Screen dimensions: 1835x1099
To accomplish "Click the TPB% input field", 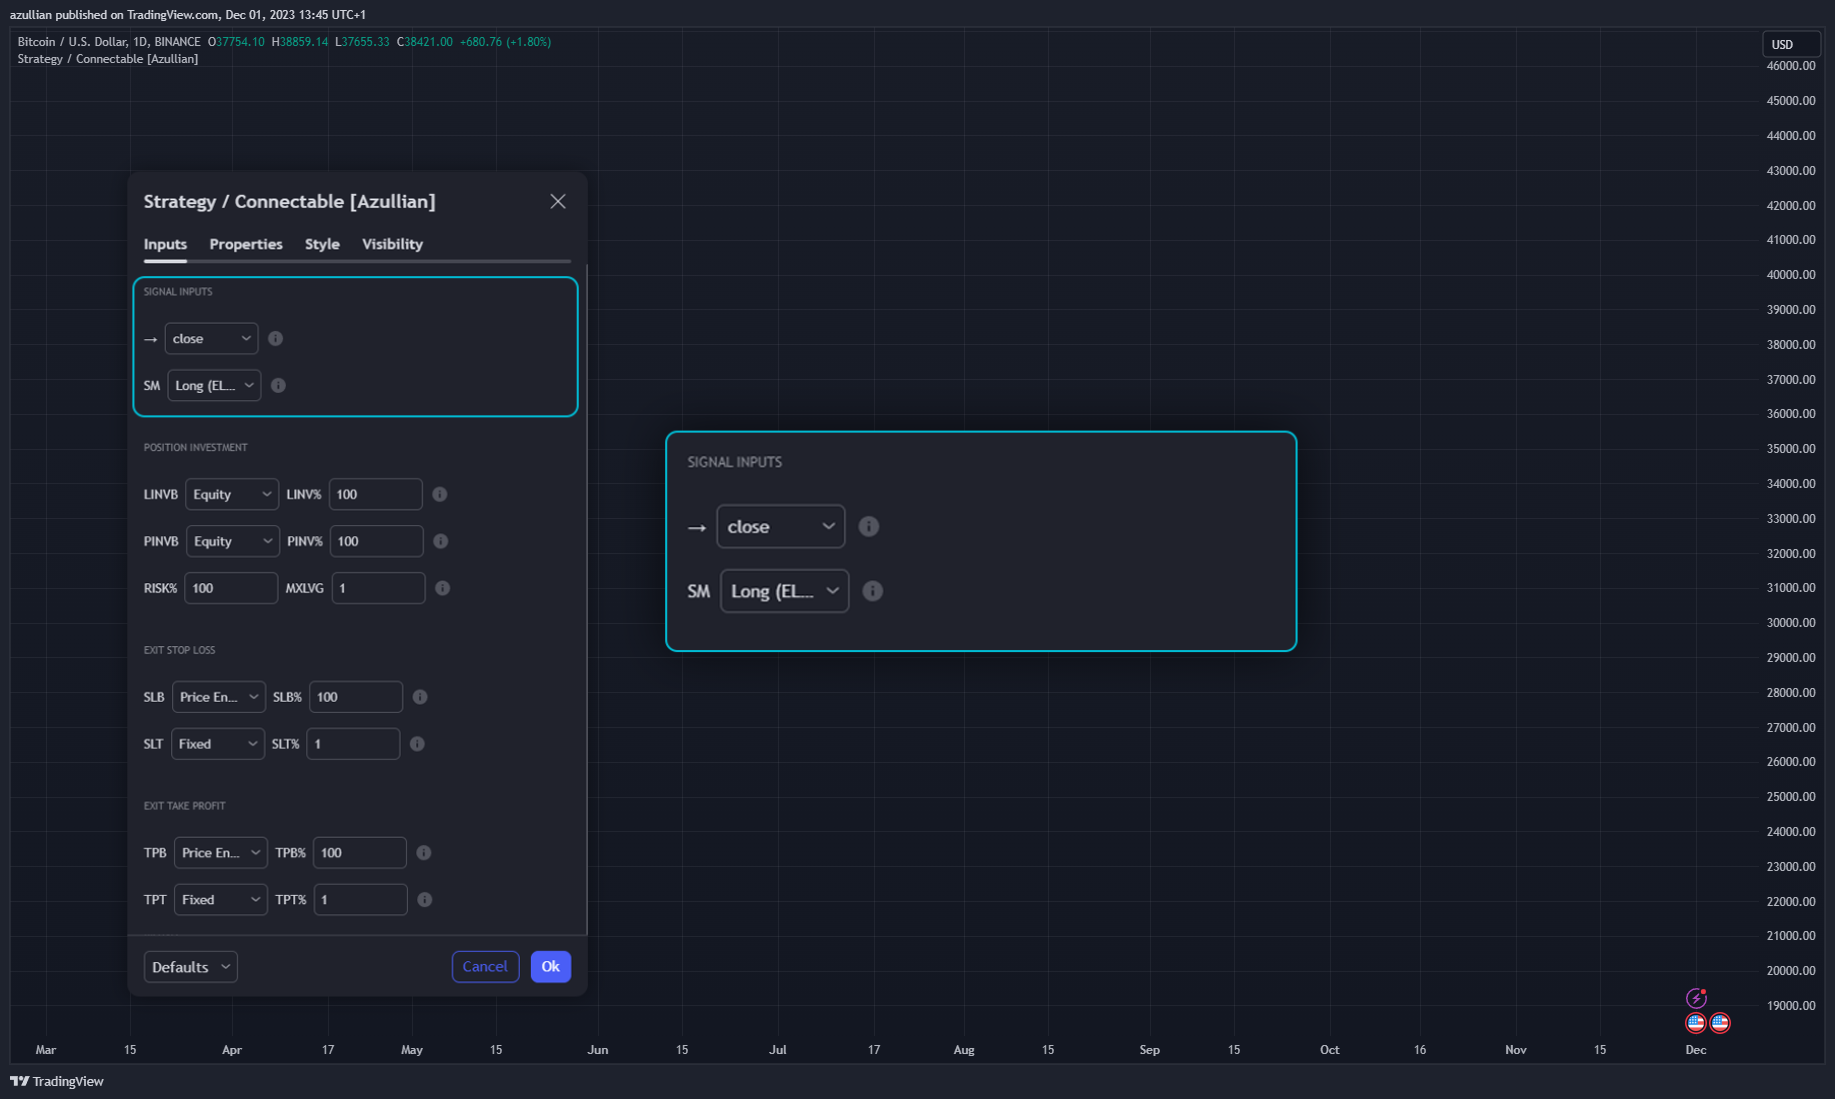I will [x=360, y=853].
